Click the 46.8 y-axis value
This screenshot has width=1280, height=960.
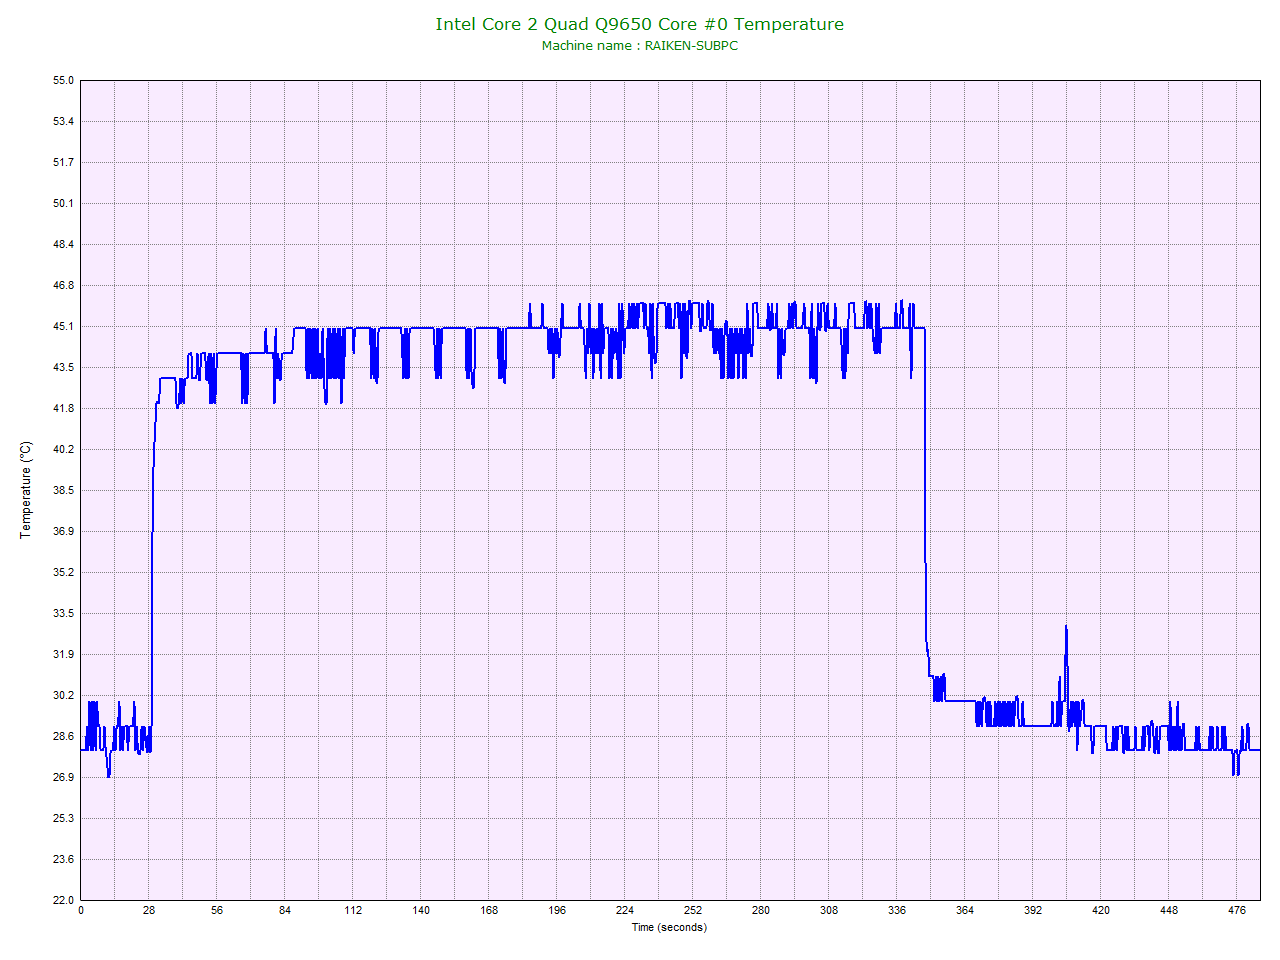(x=64, y=285)
